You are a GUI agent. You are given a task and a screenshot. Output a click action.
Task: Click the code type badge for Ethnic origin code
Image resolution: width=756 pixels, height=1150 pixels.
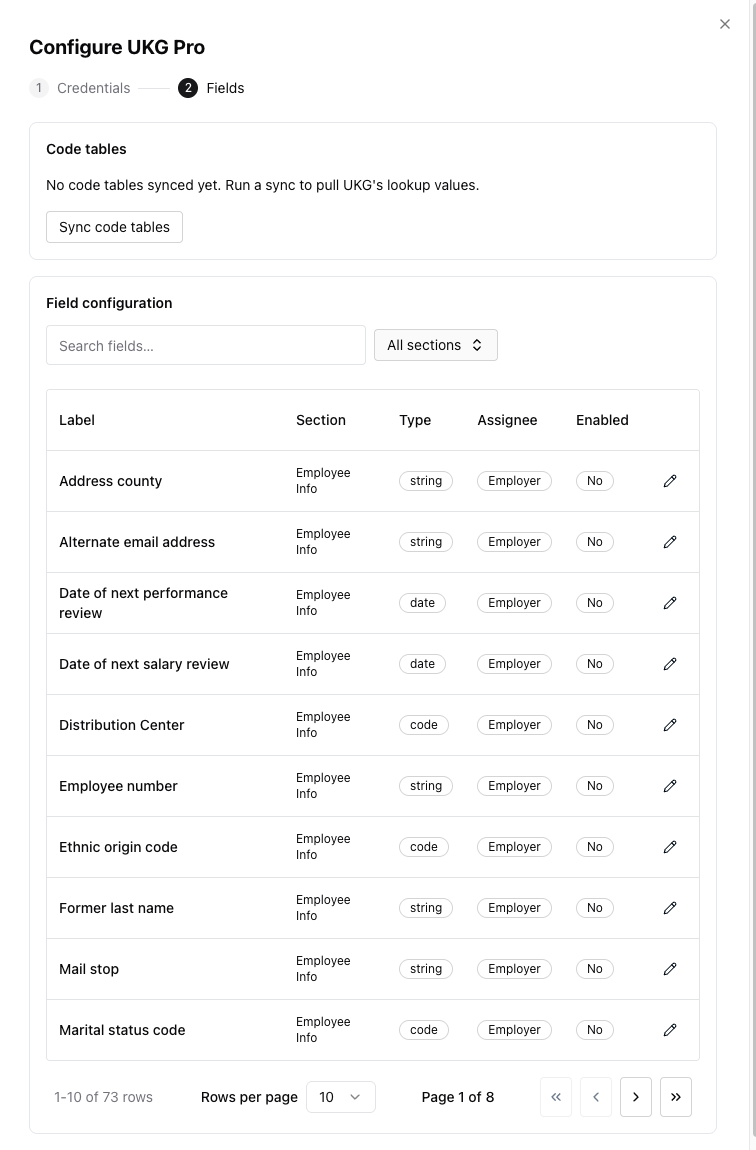(x=424, y=846)
